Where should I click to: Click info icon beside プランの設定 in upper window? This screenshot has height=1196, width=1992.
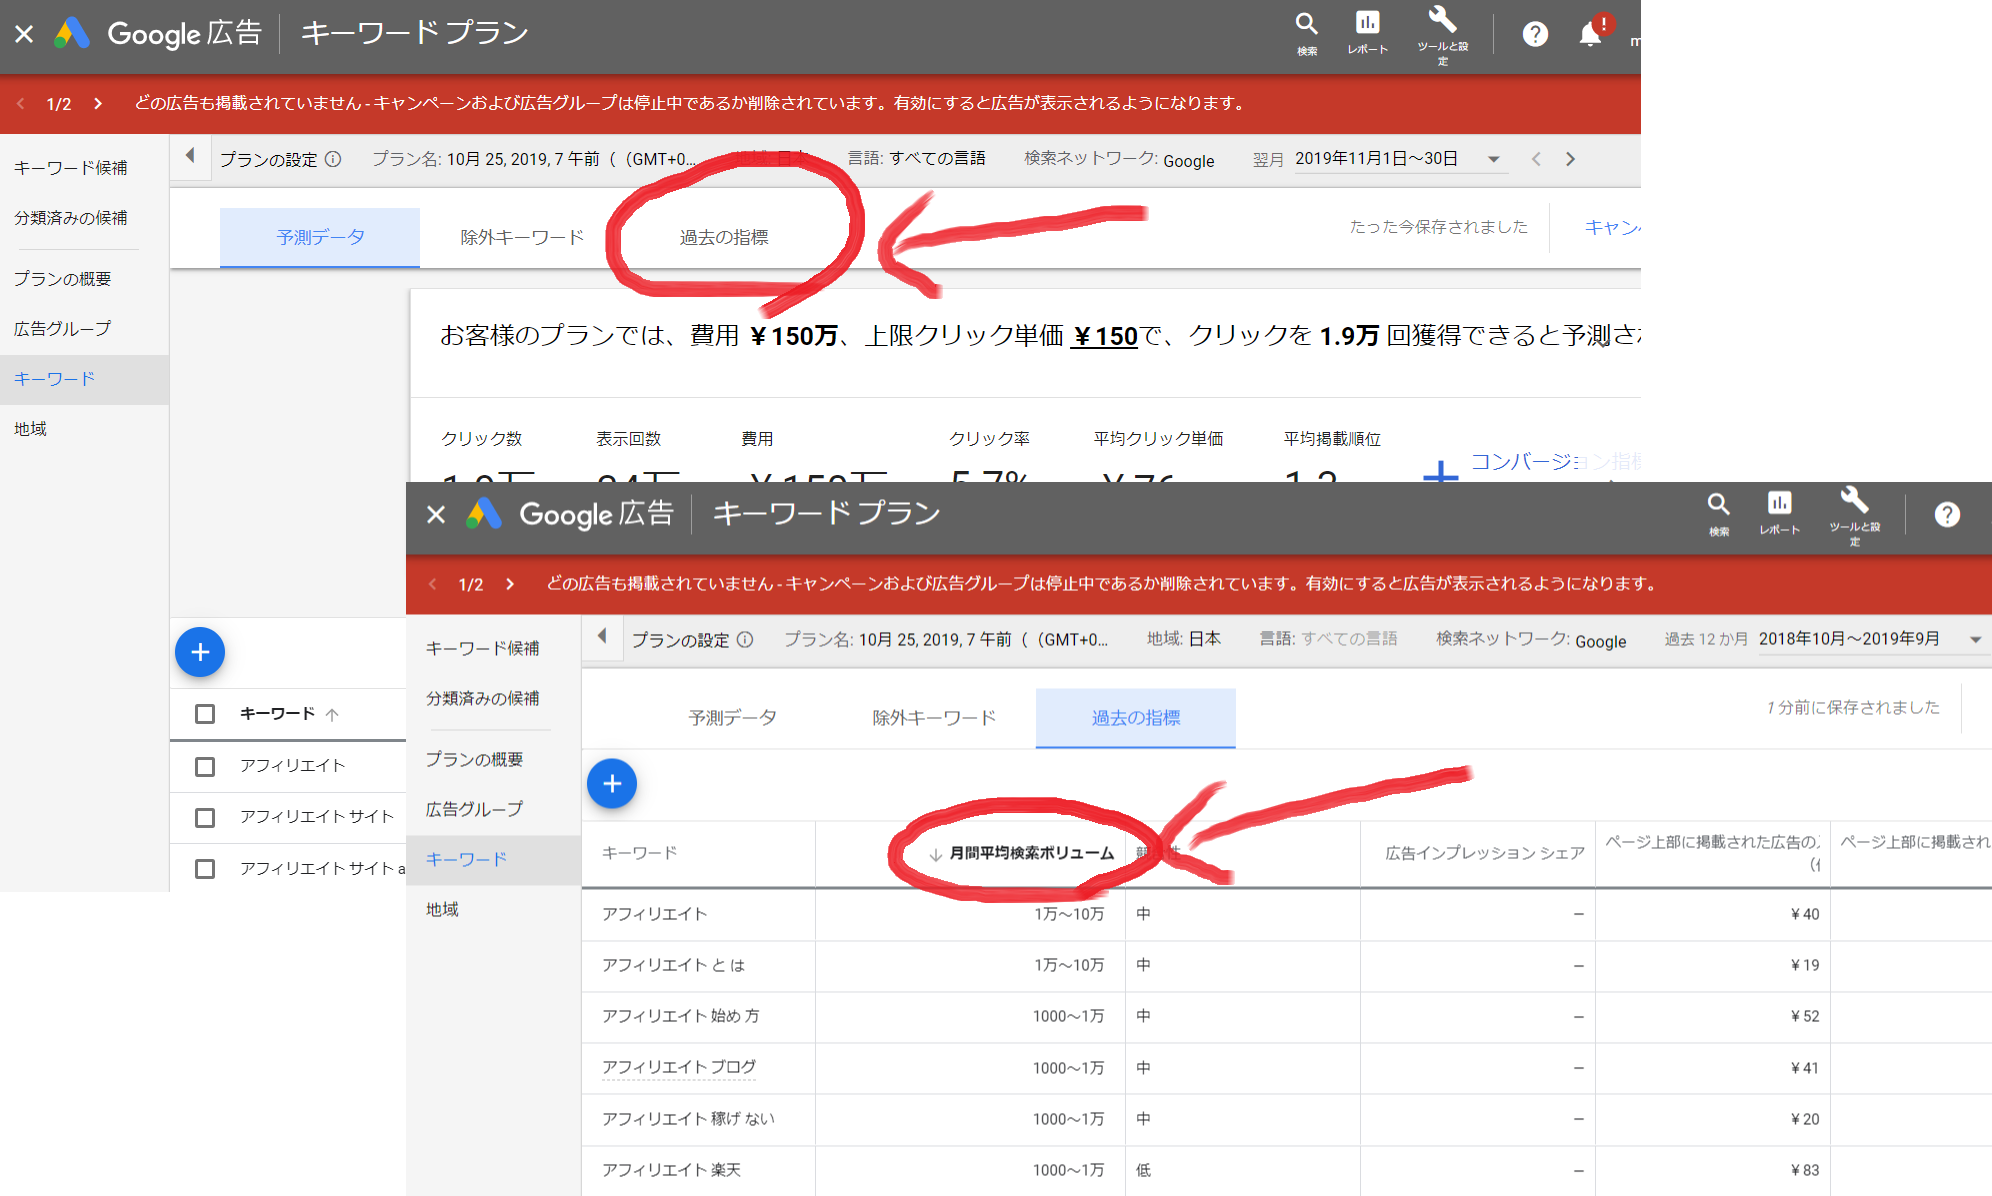[x=333, y=159]
